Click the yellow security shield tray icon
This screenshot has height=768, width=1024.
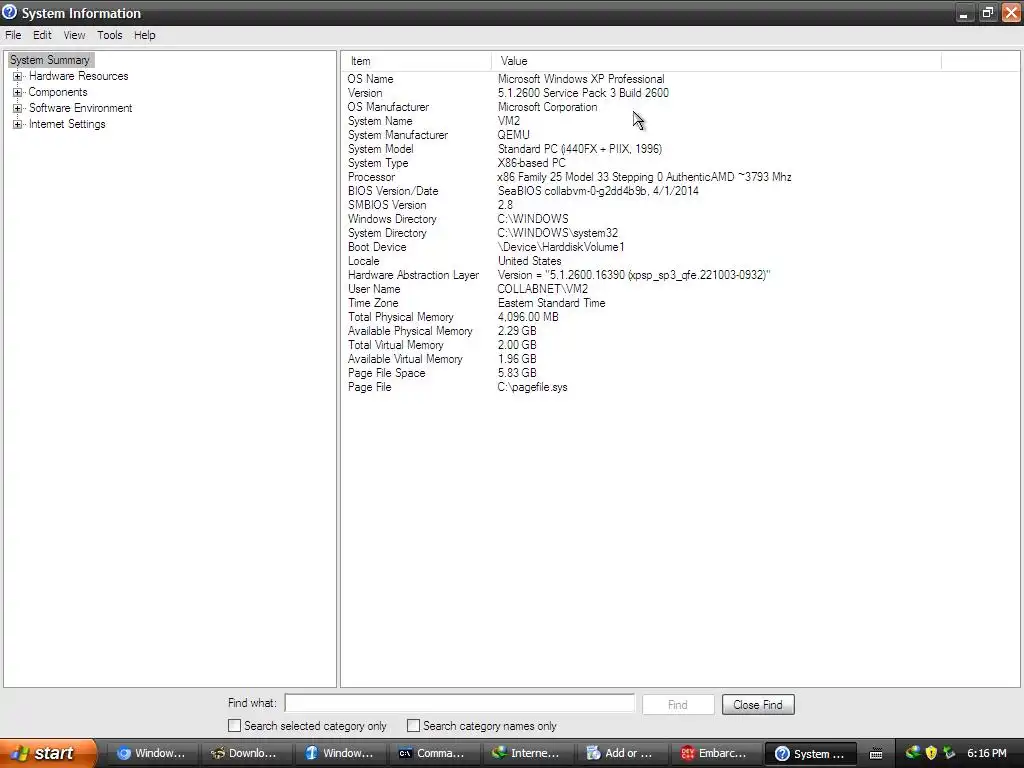[931, 753]
